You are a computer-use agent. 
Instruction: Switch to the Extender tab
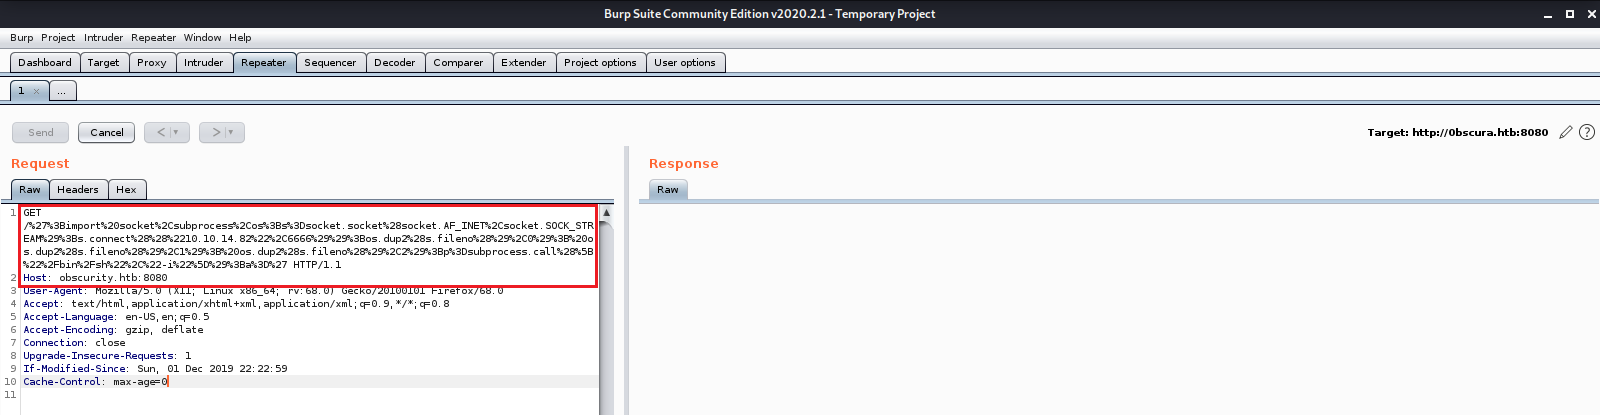(524, 62)
